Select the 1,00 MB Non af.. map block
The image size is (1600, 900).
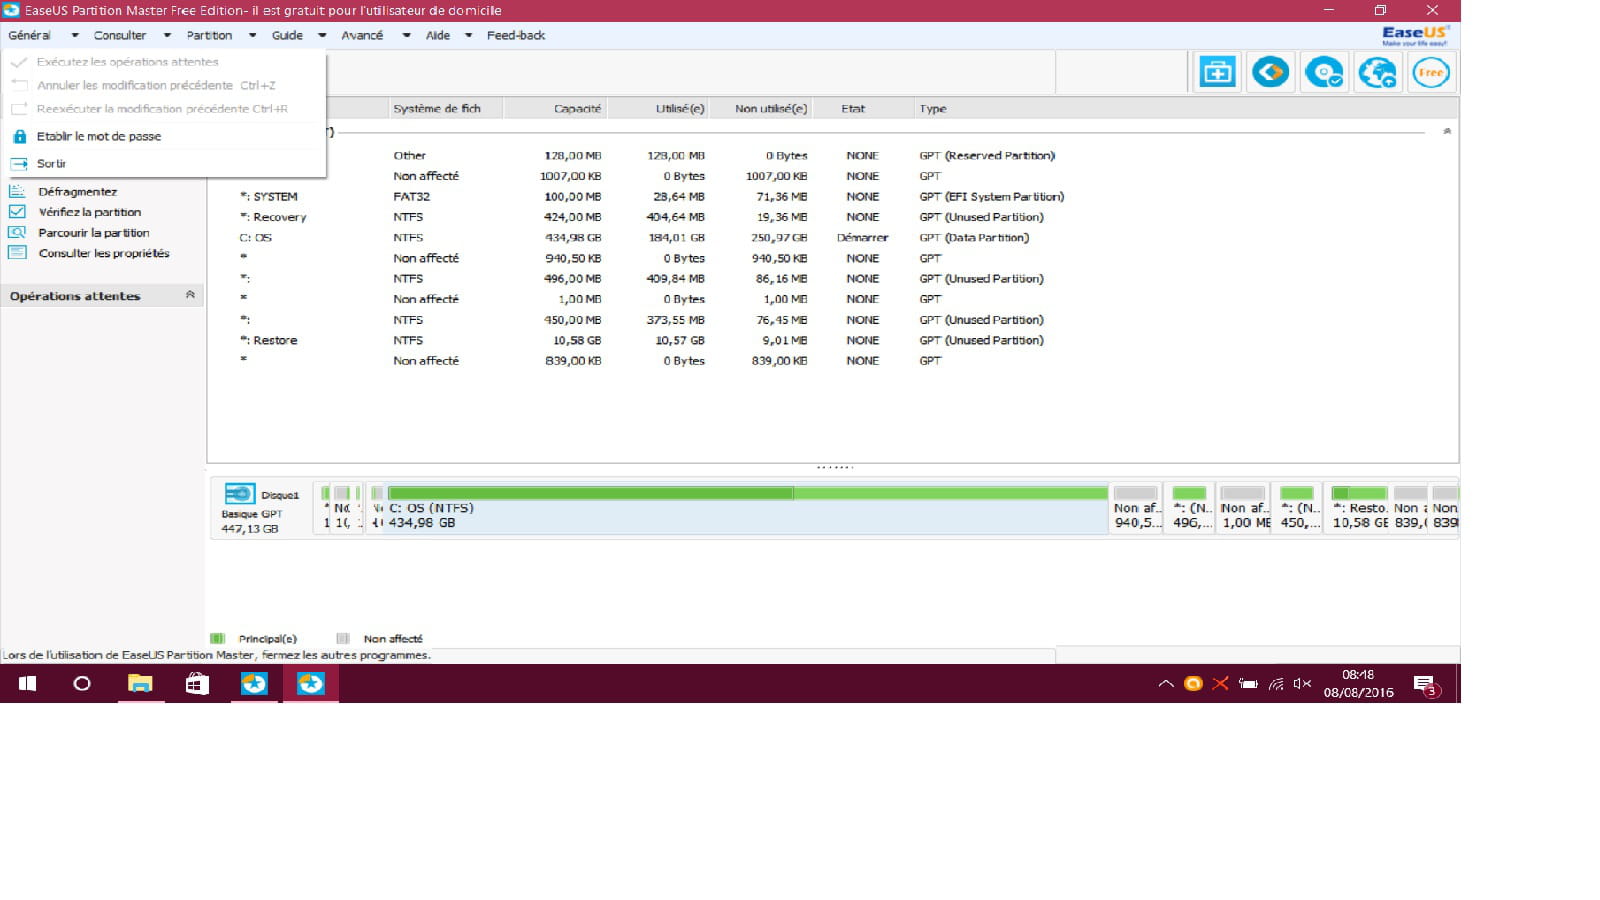click(x=1244, y=508)
